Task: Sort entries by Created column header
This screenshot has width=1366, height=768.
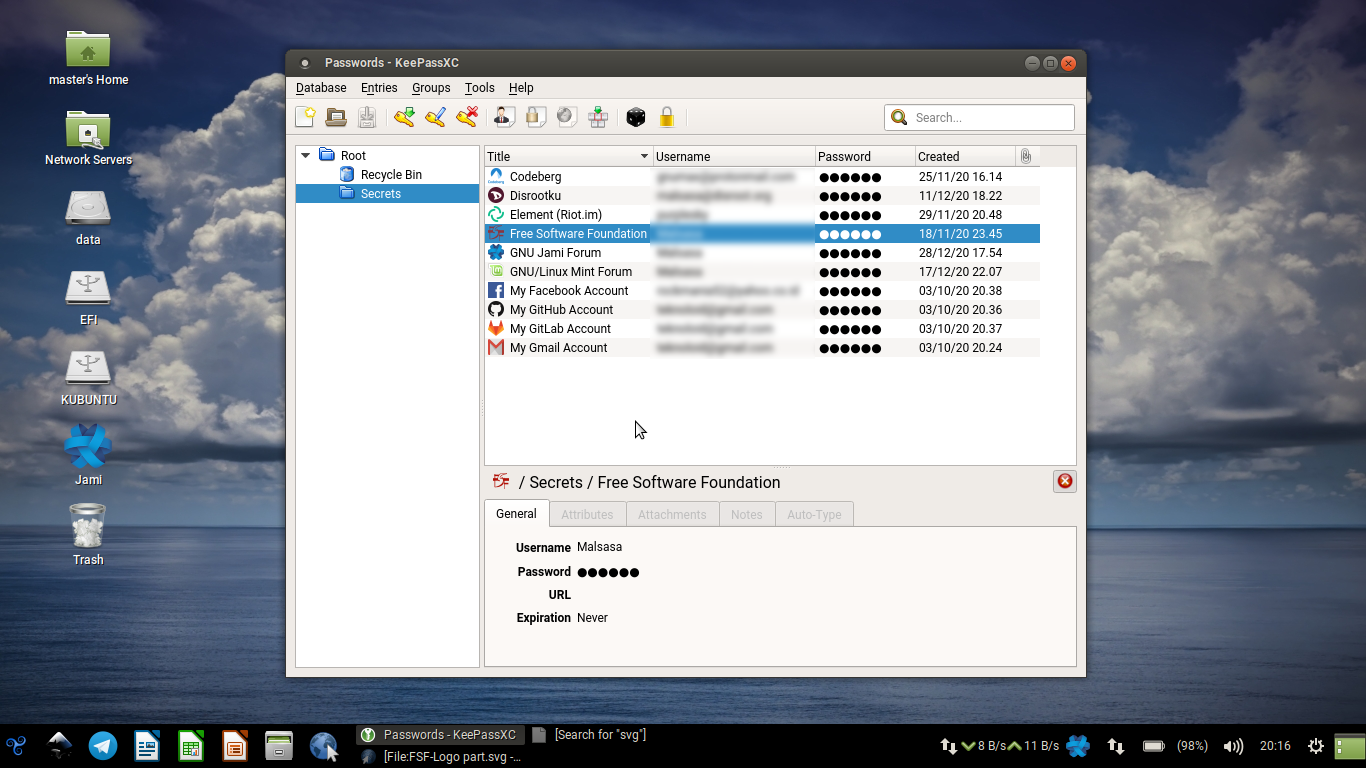Action: tap(965, 156)
